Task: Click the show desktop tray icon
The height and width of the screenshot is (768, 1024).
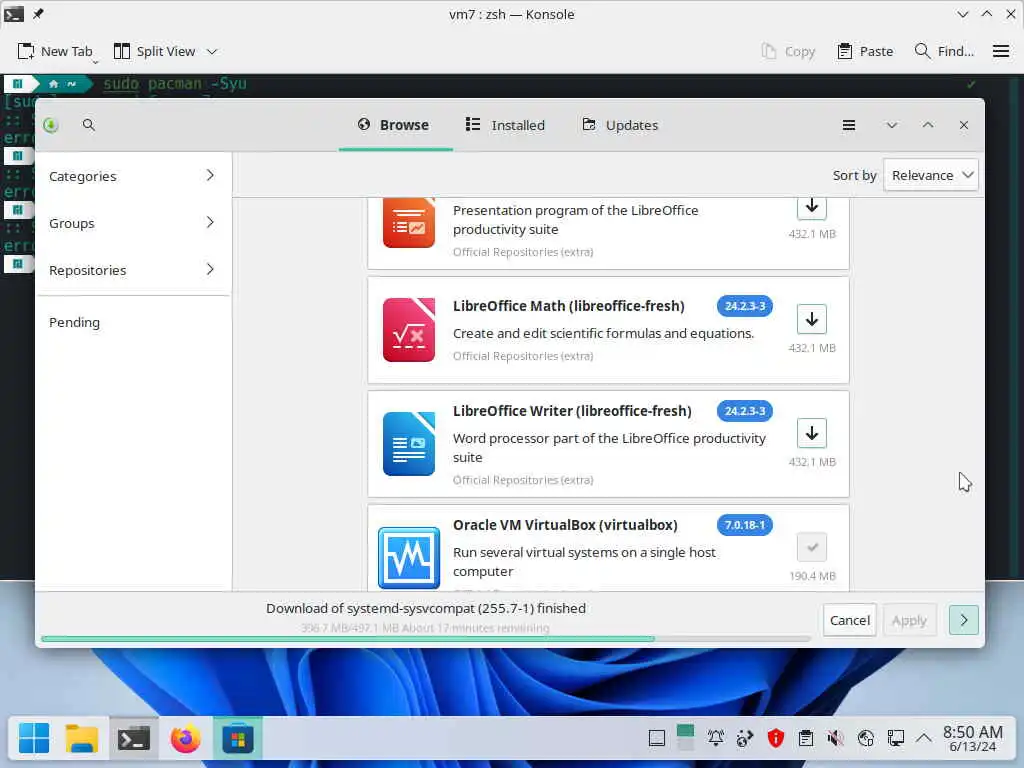Action: 656,738
